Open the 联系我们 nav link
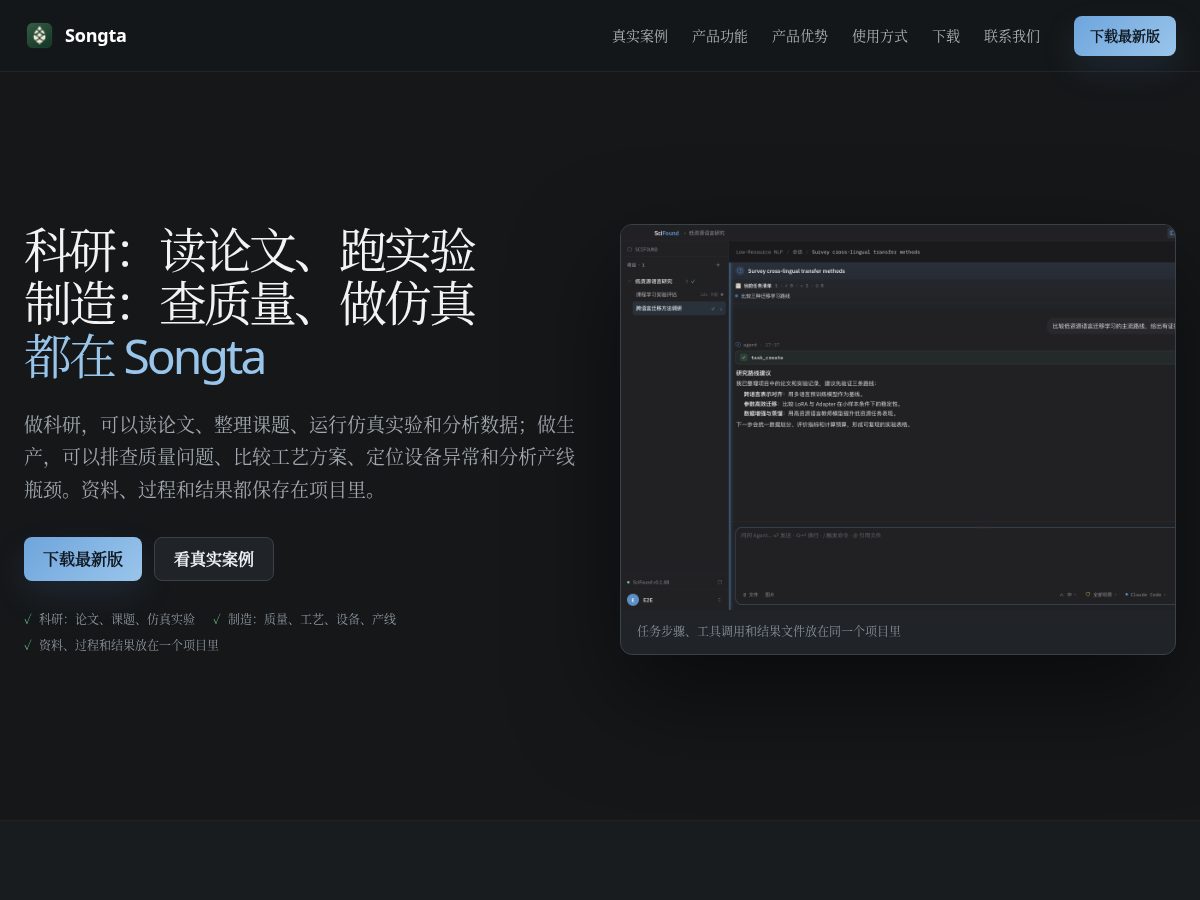Screen dimensions: 1200x900 [x=1012, y=36]
